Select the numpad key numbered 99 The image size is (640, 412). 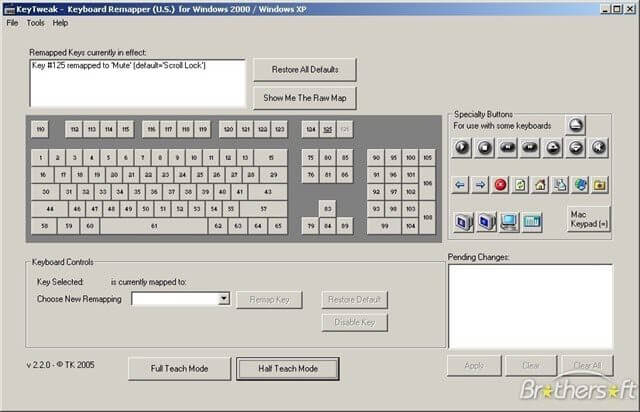pyautogui.click(x=384, y=226)
